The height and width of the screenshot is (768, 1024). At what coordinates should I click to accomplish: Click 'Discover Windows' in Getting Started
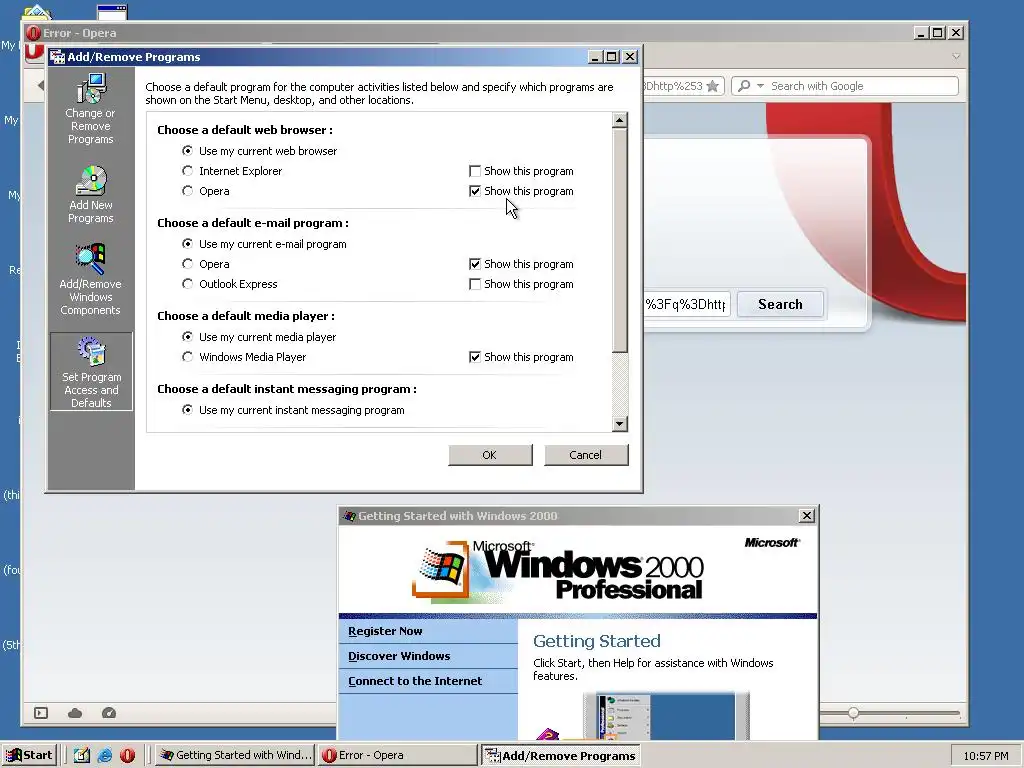point(399,656)
